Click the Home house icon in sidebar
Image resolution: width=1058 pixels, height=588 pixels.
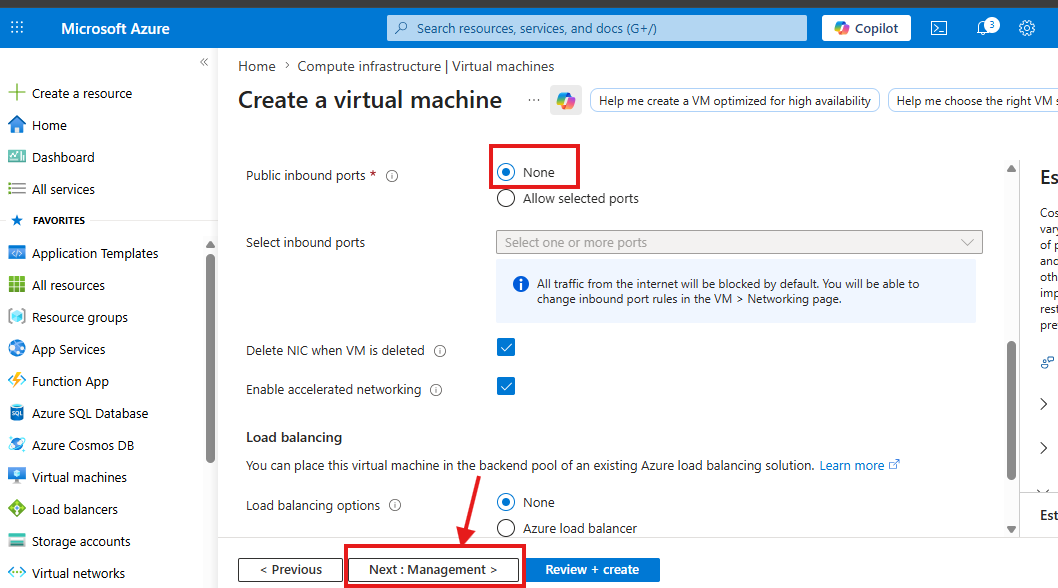17,124
